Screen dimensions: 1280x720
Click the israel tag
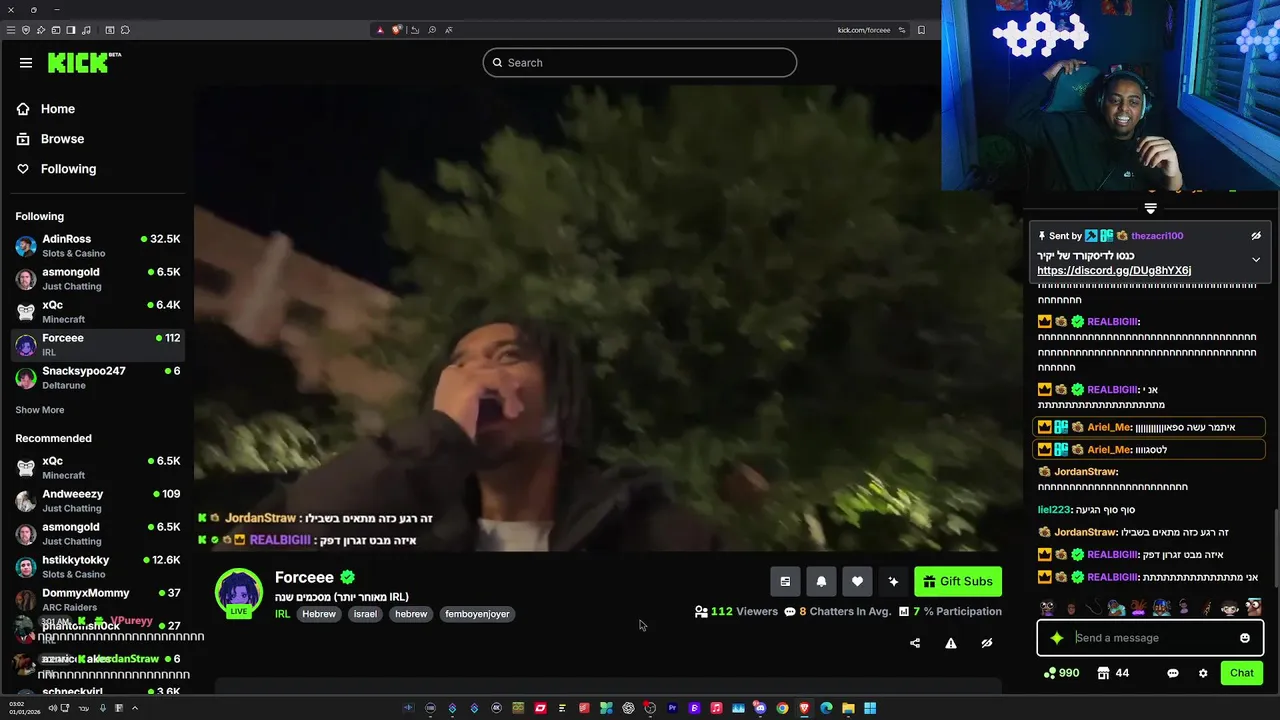[x=365, y=614]
